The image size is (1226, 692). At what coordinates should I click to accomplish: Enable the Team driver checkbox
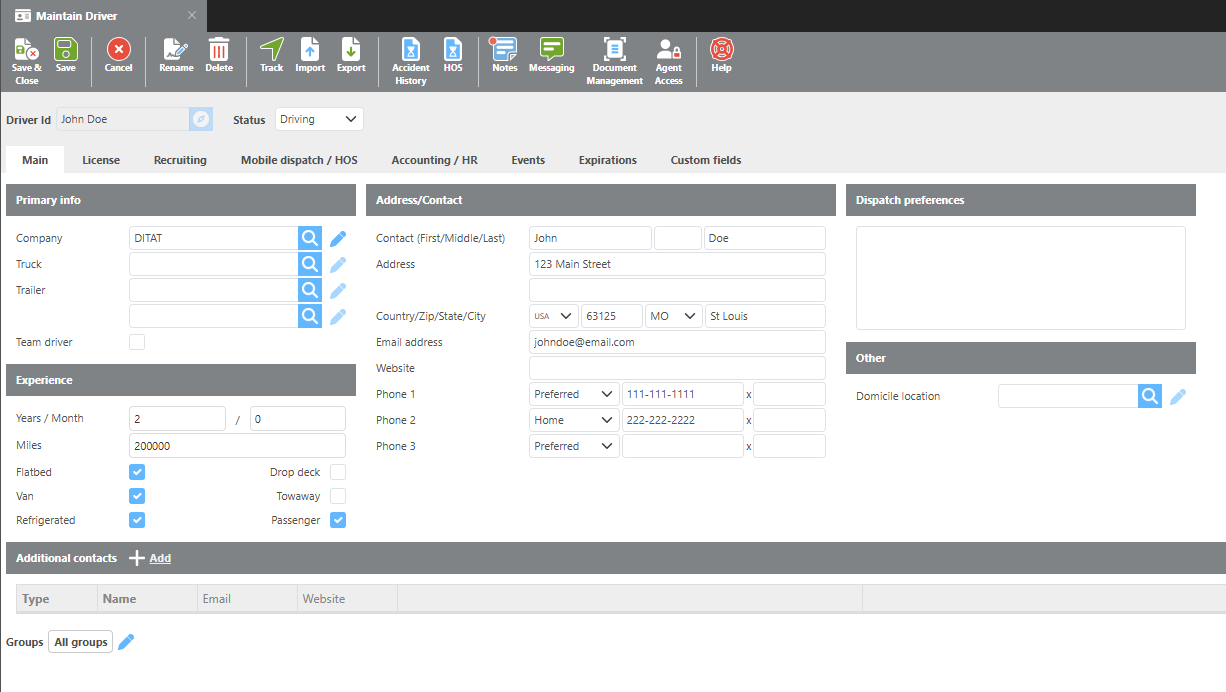tap(137, 342)
